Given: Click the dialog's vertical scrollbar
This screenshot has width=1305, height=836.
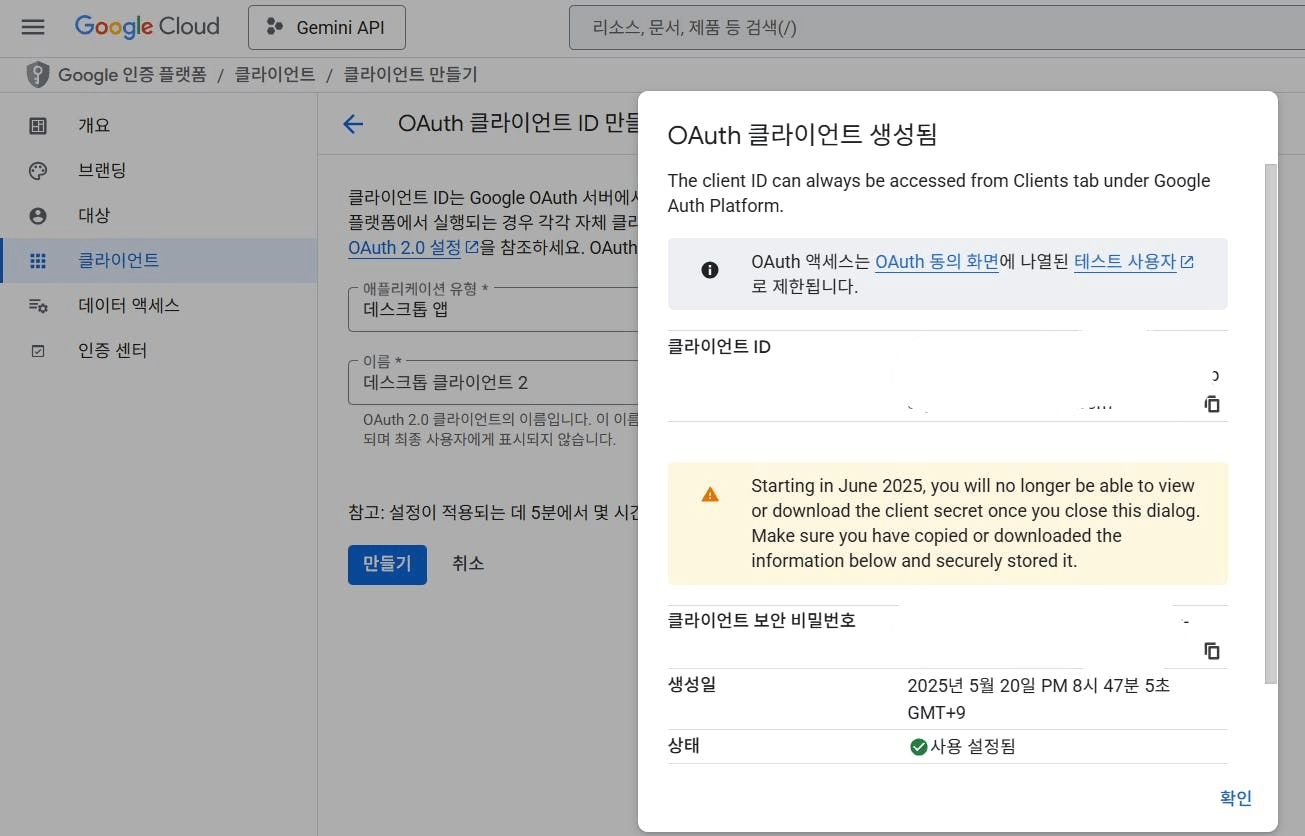Looking at the screenshot, I should (x=1271, y=424).
